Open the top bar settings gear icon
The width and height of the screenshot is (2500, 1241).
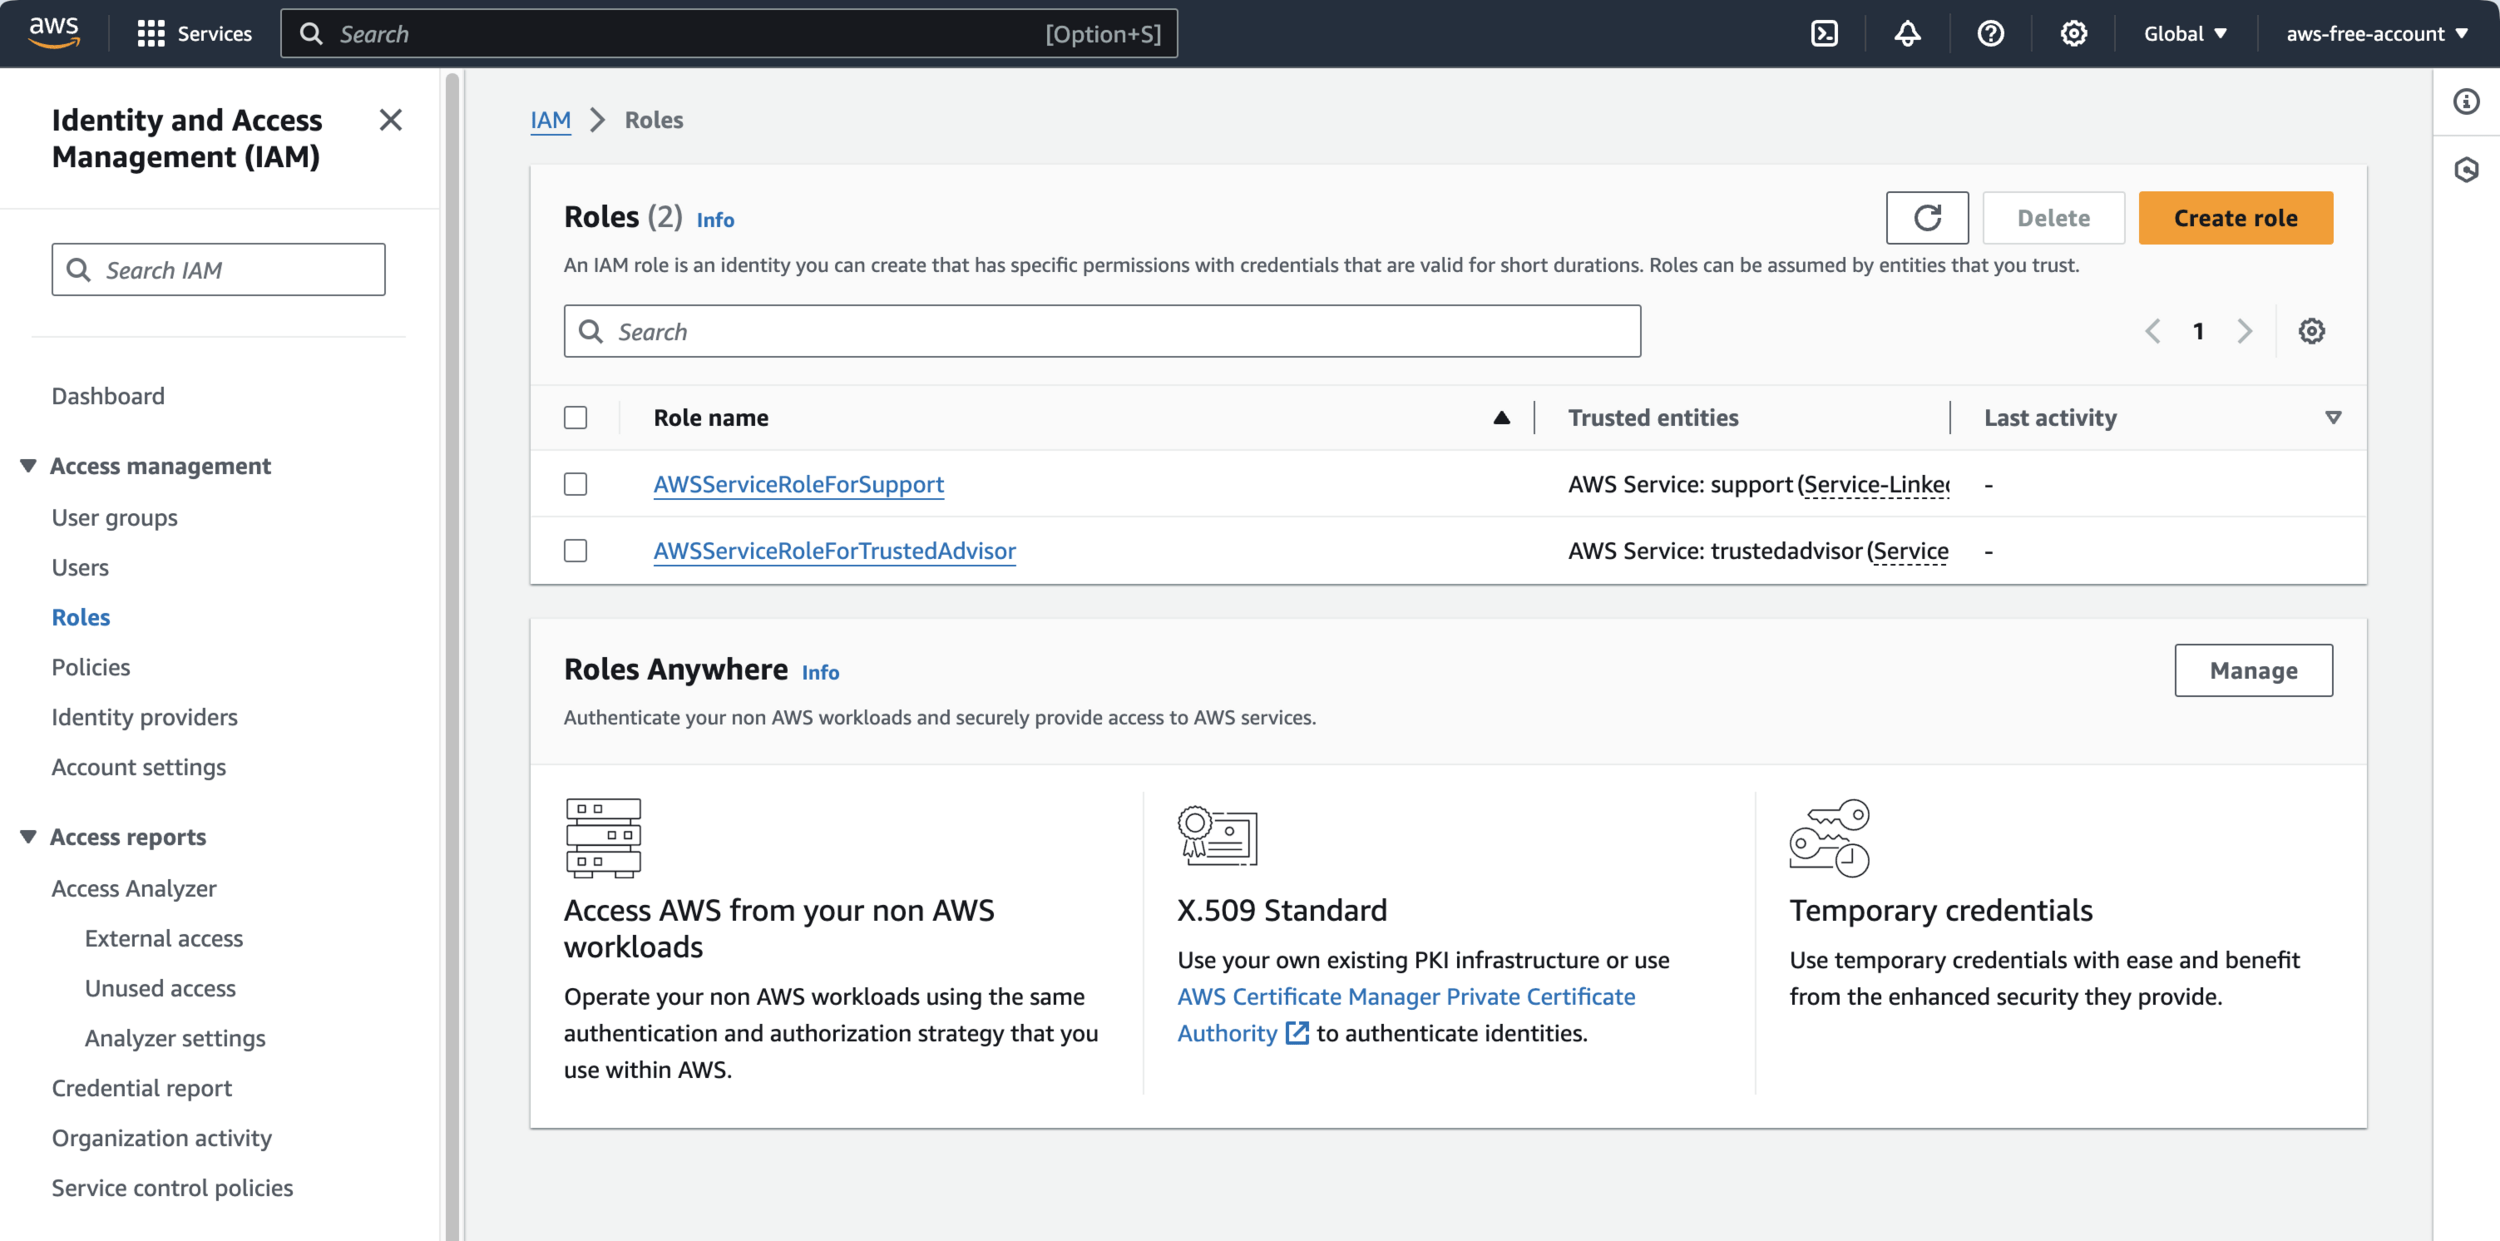[2073, 34]
